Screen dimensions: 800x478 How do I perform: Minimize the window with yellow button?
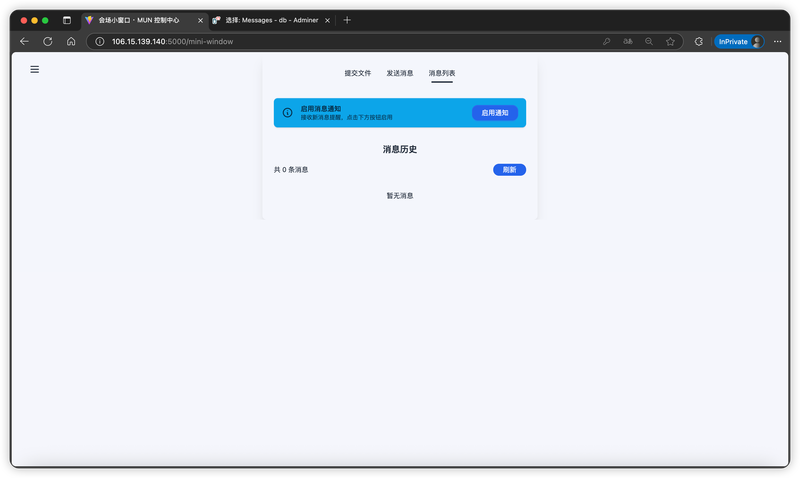point(34,20)
